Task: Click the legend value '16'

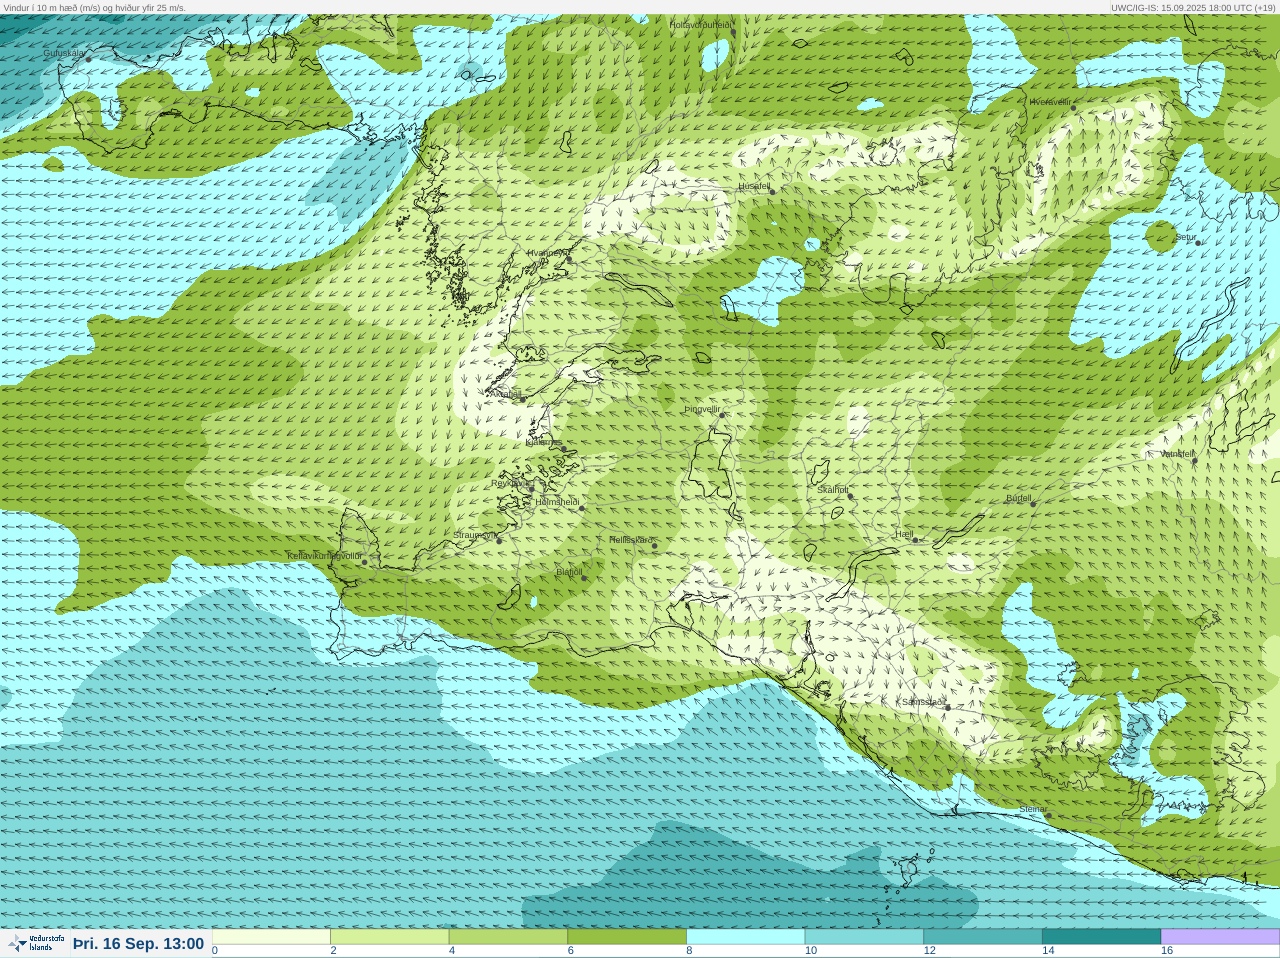Action: tap(1166, 951)
